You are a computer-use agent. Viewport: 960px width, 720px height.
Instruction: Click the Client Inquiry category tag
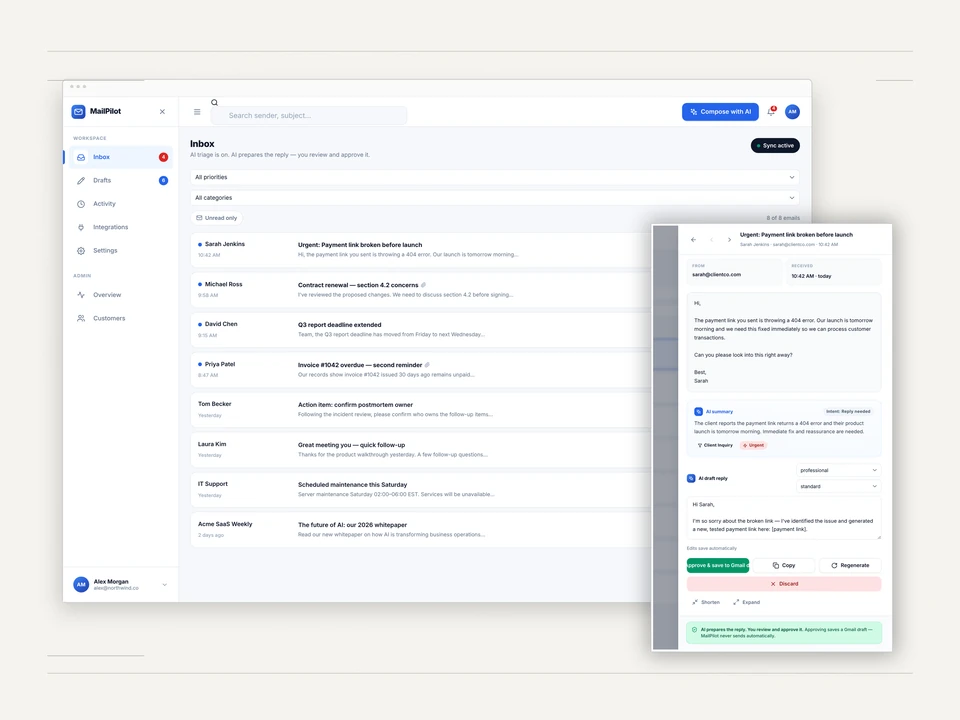point(715,445)
